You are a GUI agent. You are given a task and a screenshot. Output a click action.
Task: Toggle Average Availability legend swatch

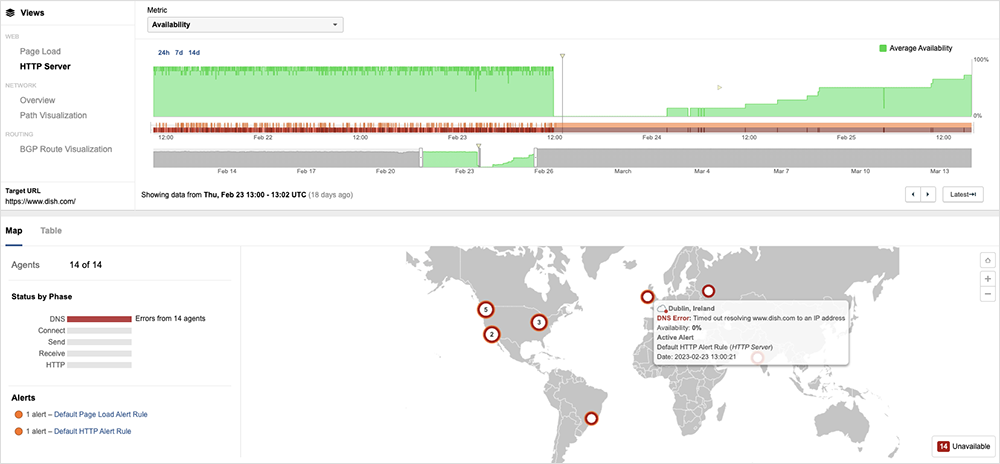[883, 48]
